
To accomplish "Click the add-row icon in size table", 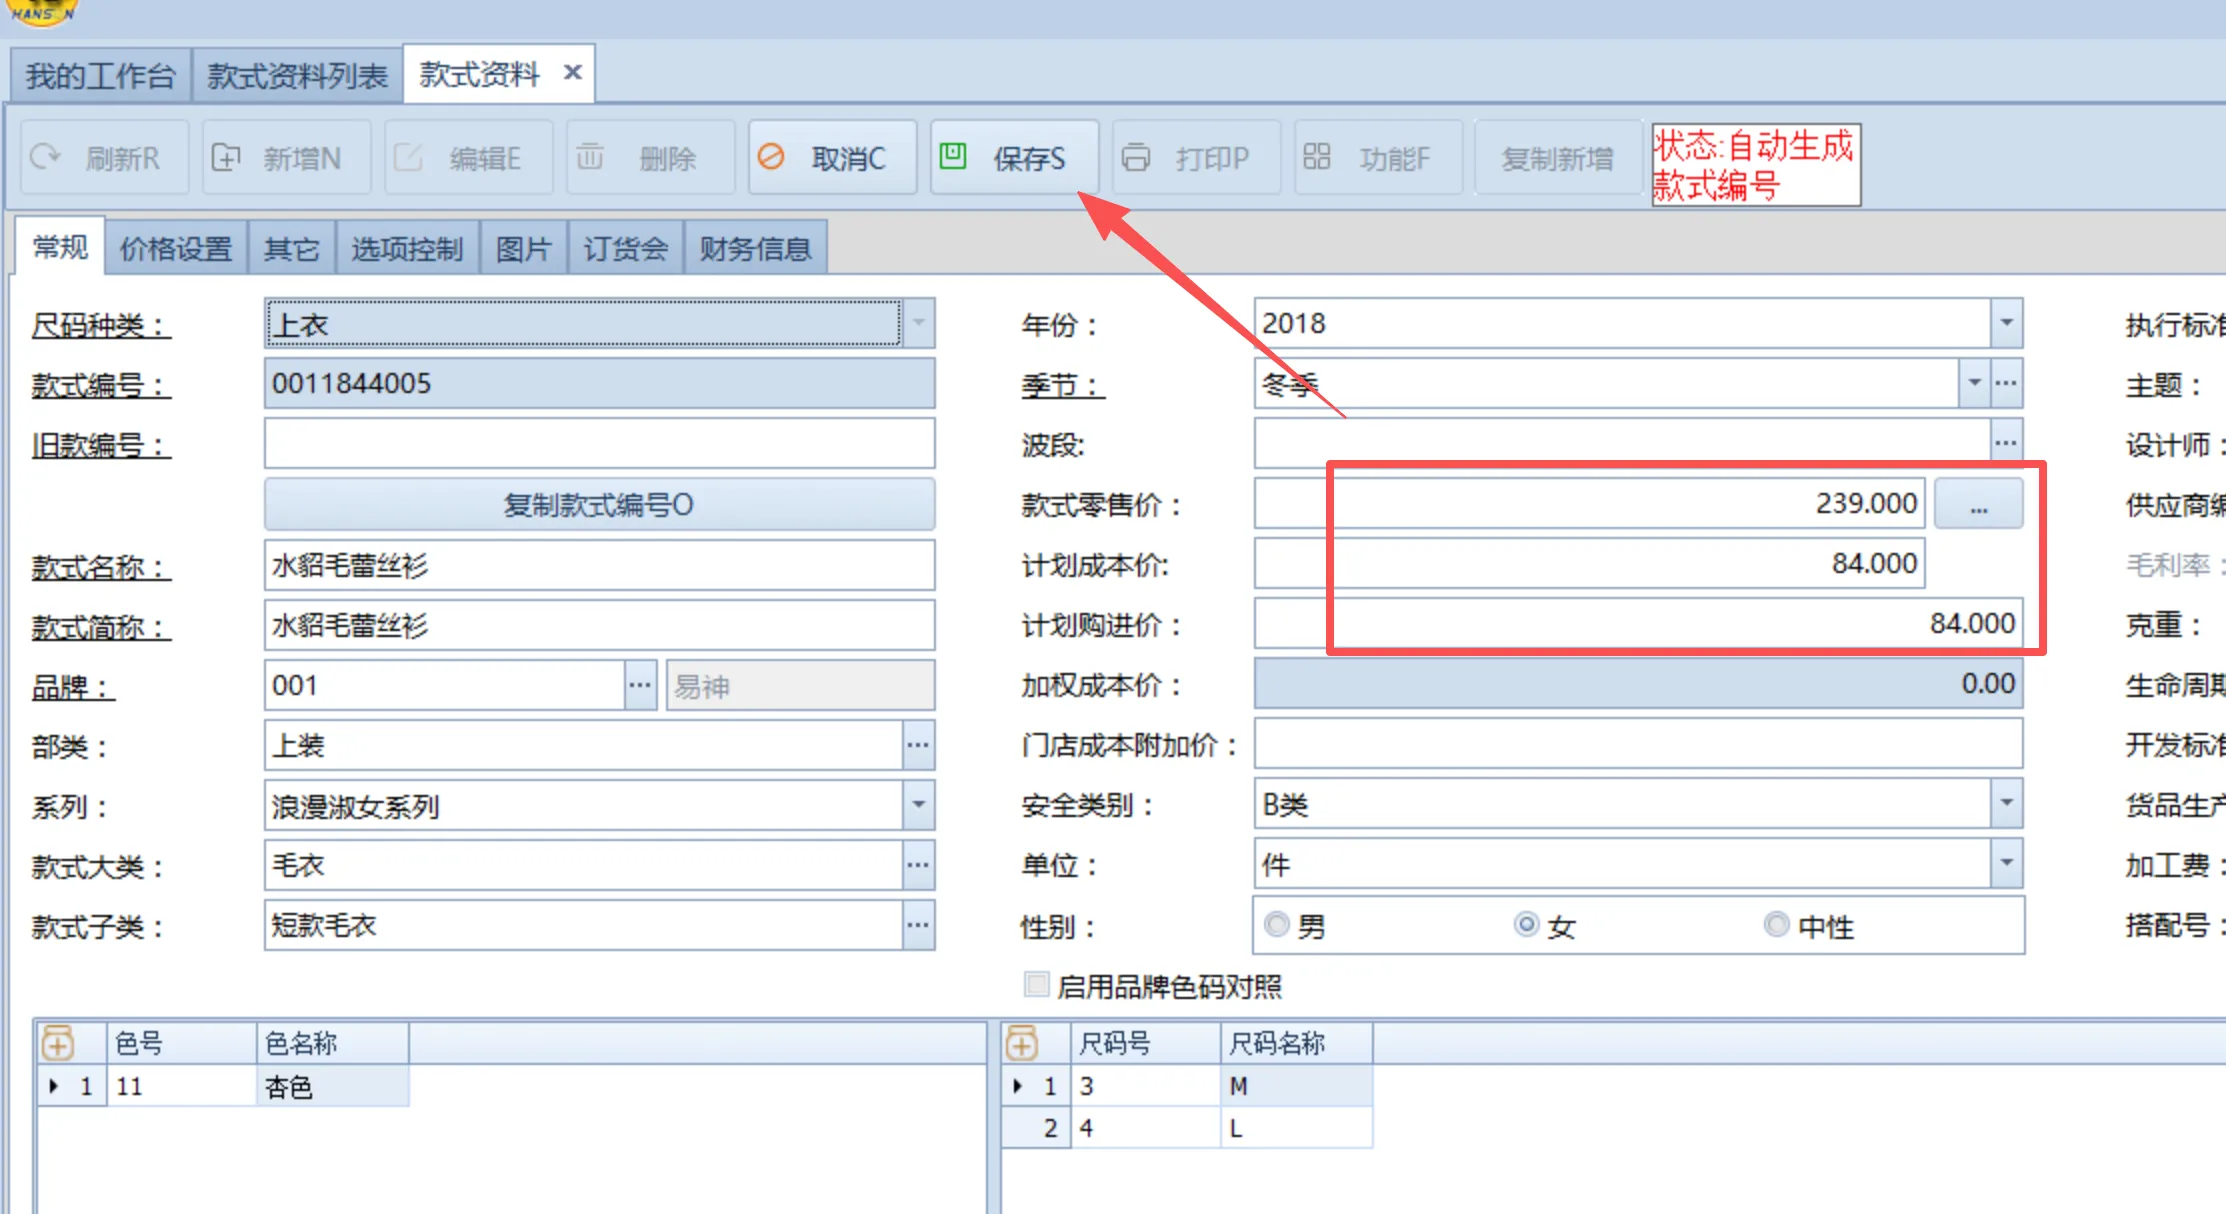I will pyautogui.click(x=1021, y=1043).
